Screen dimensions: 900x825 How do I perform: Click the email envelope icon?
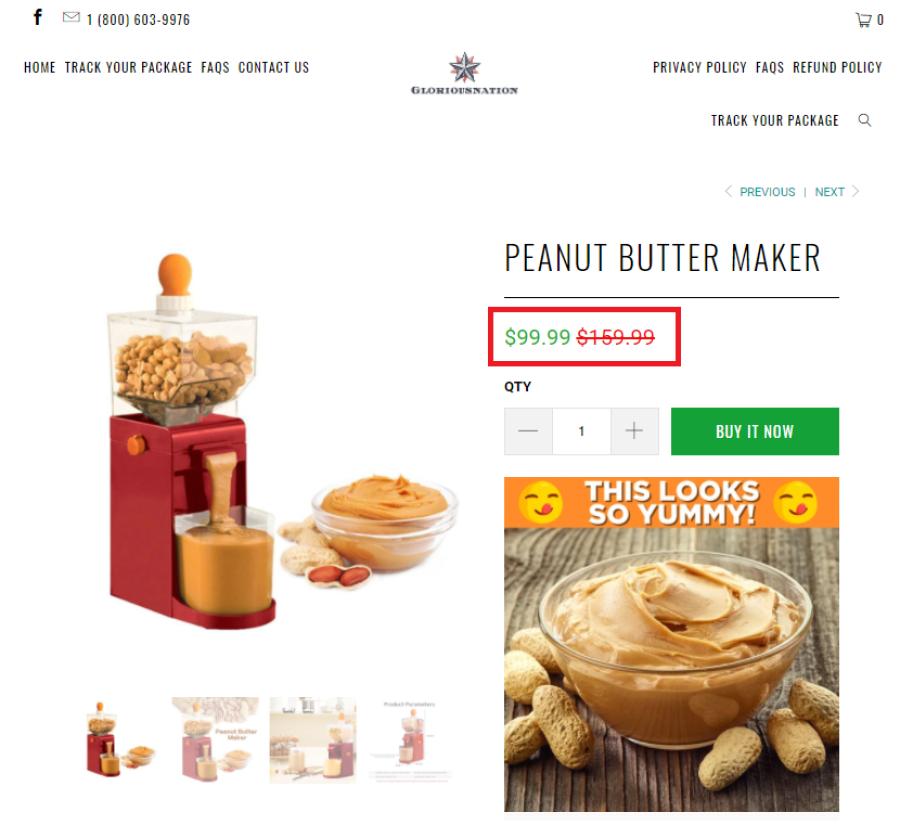(71, 17)
